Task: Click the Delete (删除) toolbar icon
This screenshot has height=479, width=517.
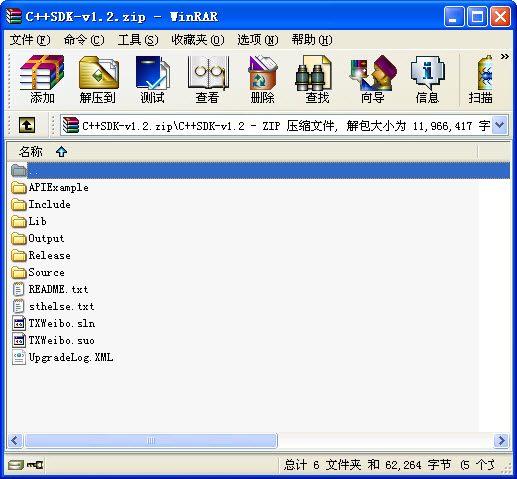Action: [263, 79]
